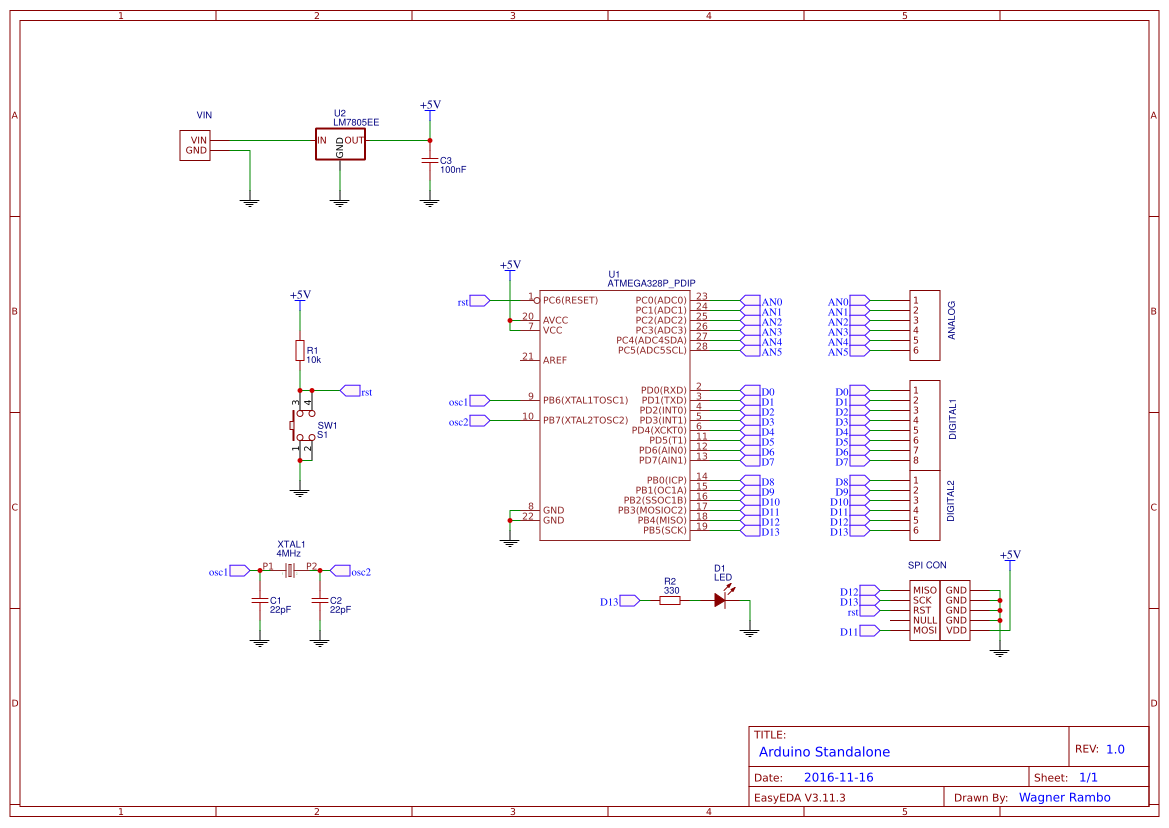Click D7 net flag beside DIGITAL1 connector
The width and height of the screenshot is (1169, 828).
(860, 461)
